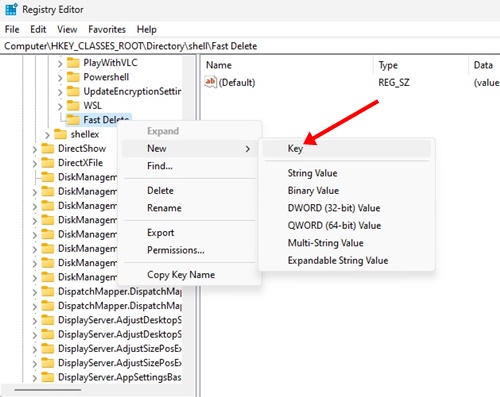
Task: Select the PlayWithVLC folder icon
Action: click(x=73, y=63)
